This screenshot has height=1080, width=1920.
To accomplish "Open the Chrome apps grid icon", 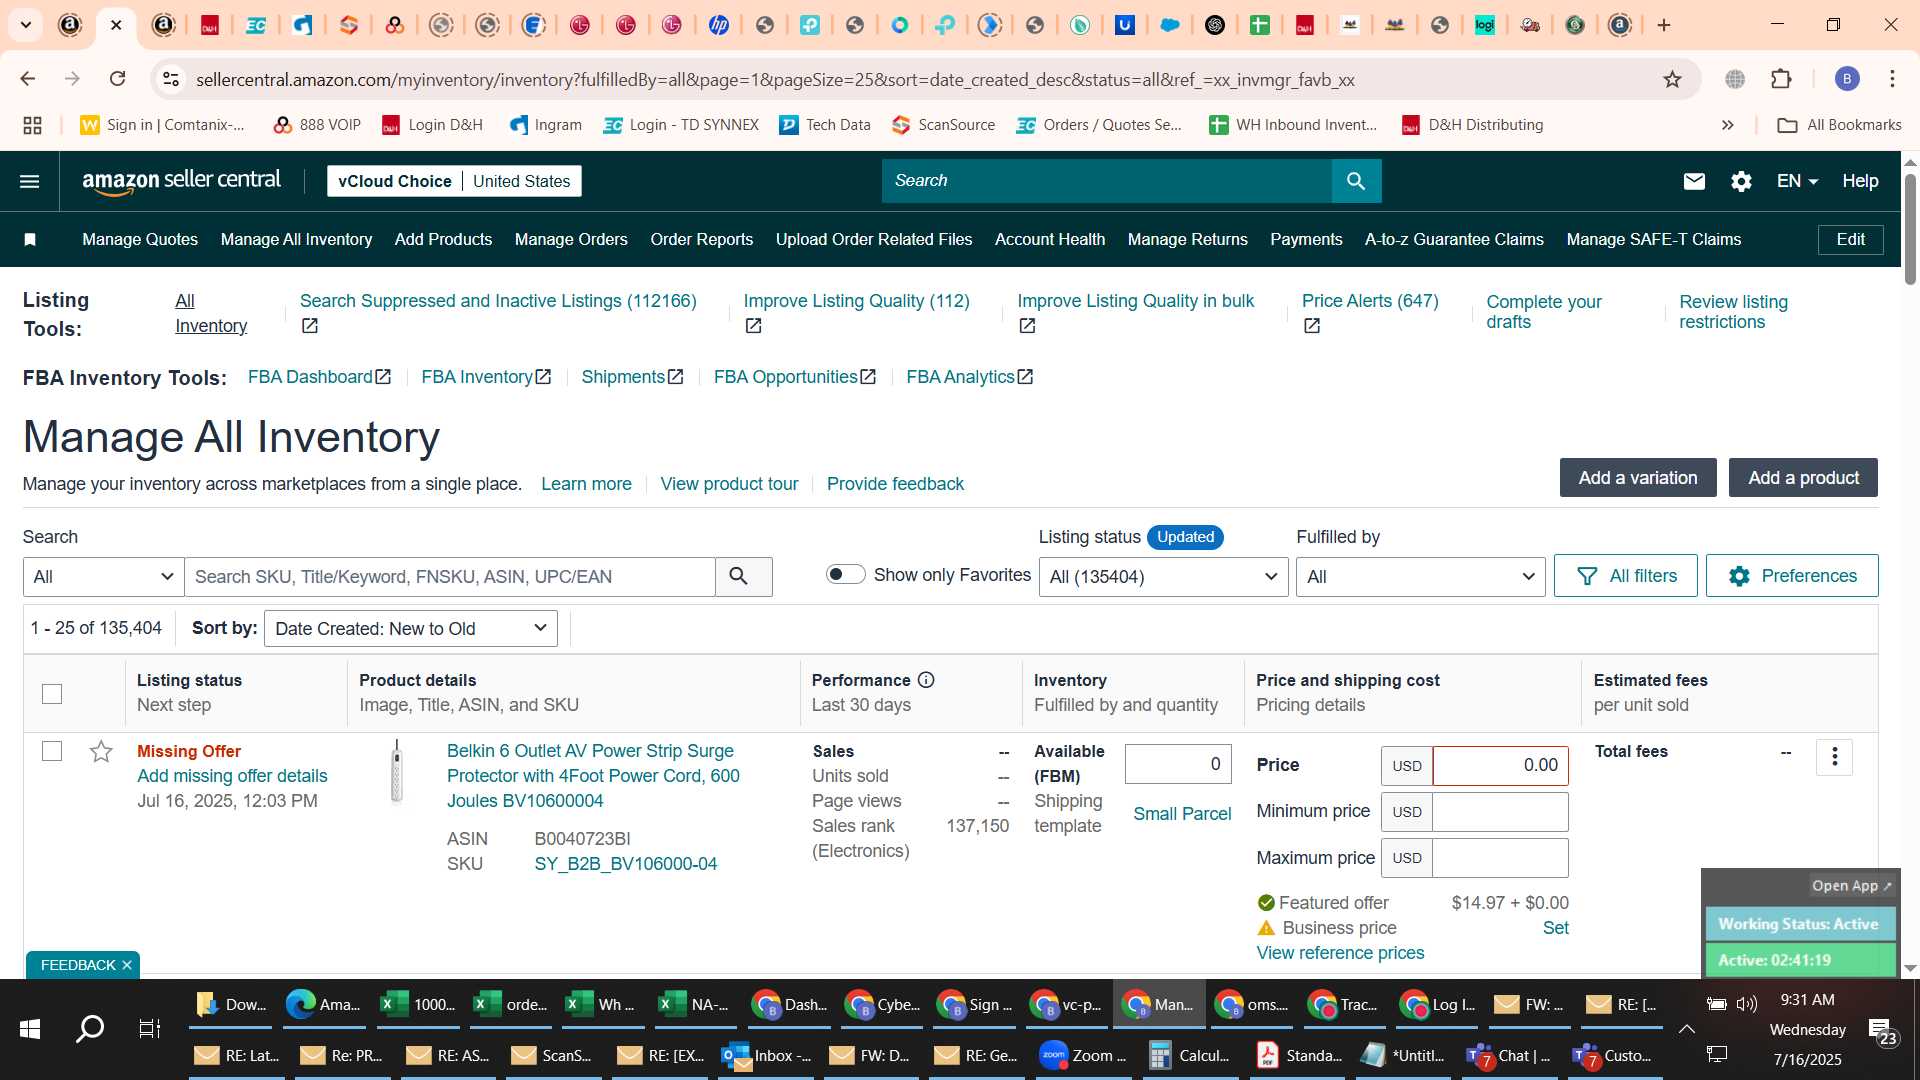I will coord(32,125).
